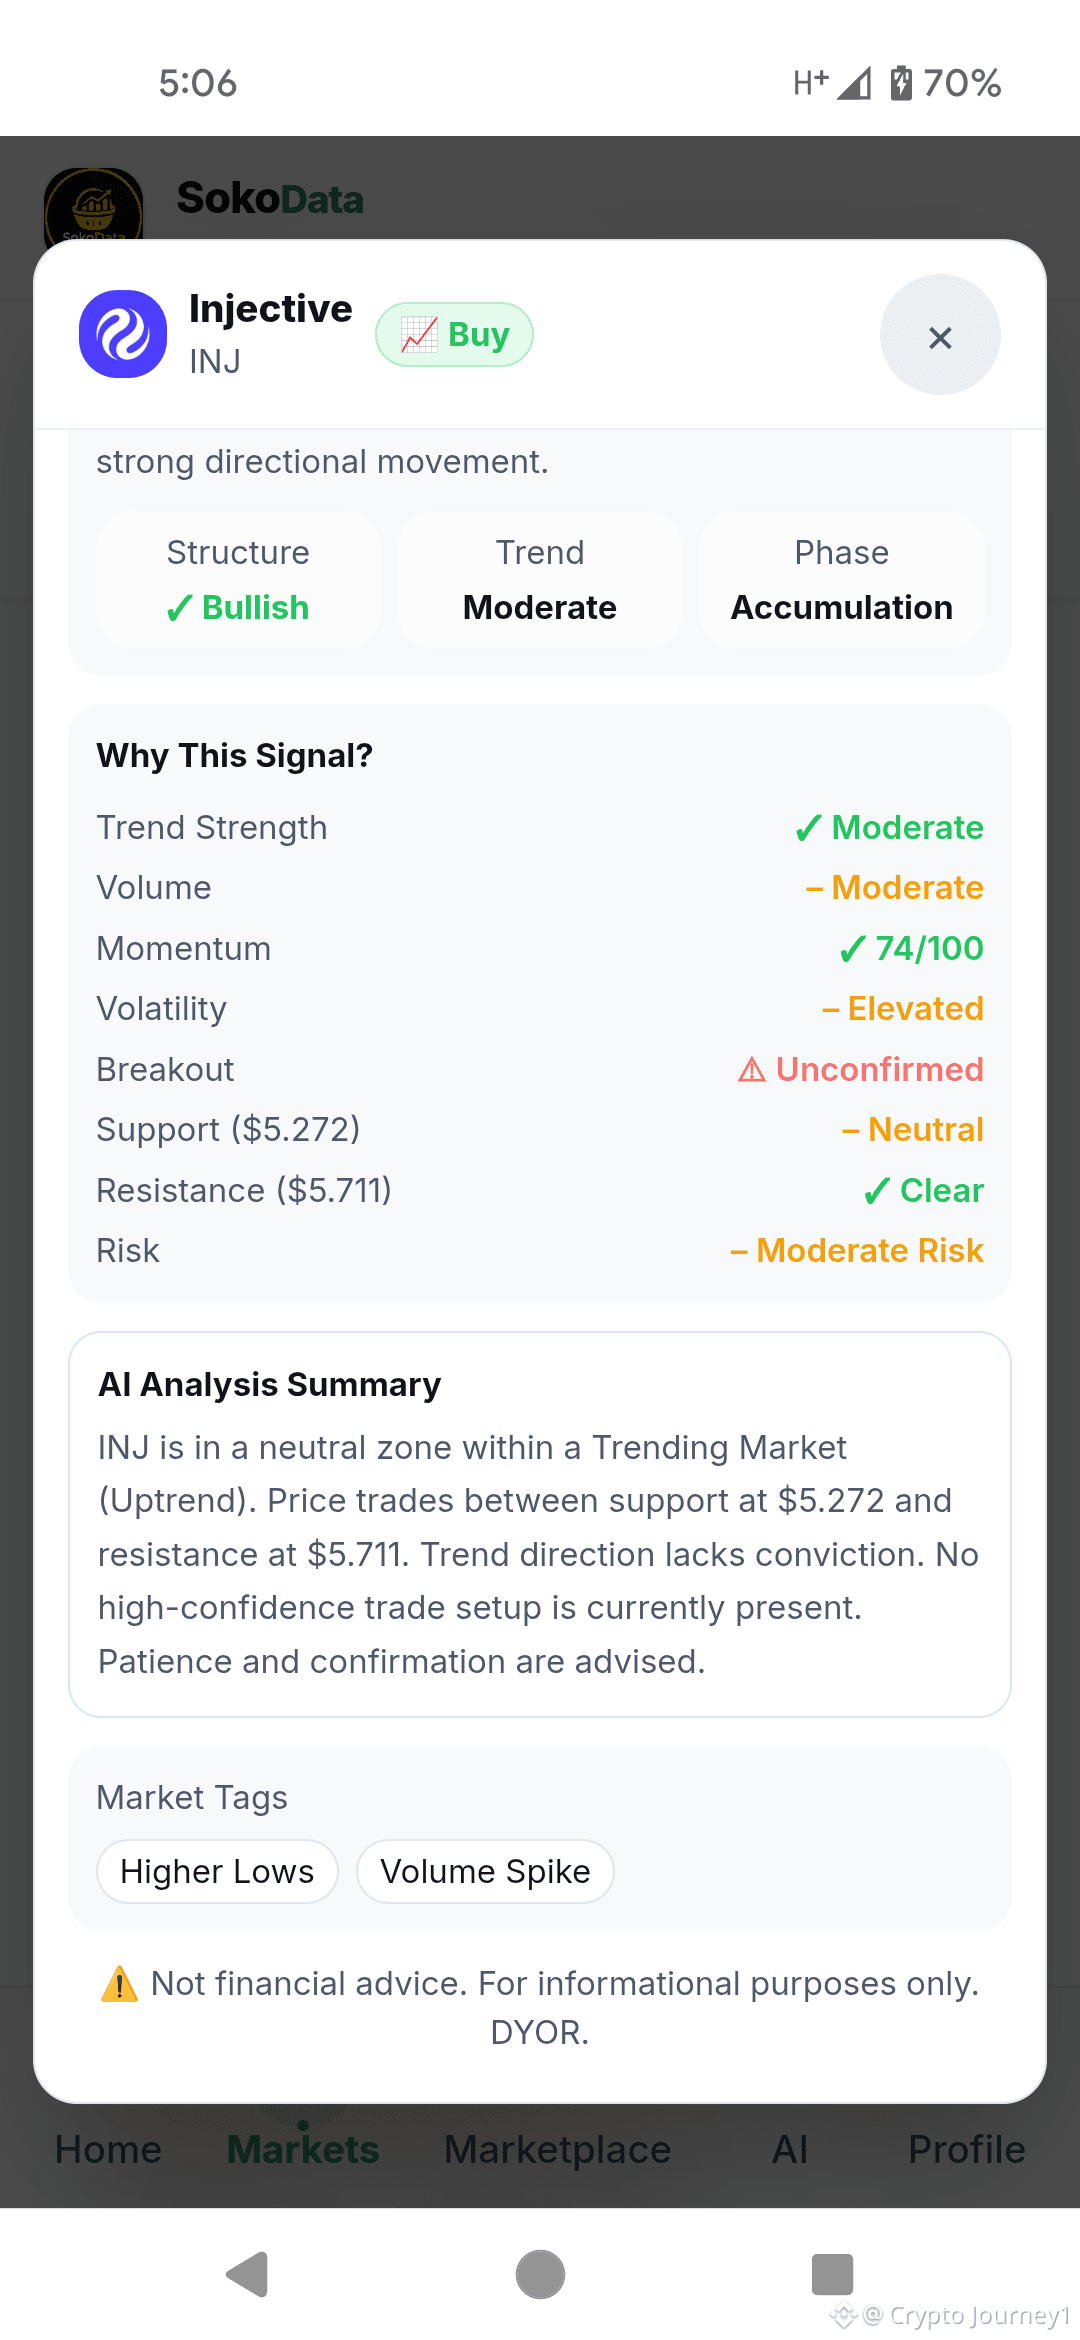
Task: Tap the Phase Accumulation card
Action: tap(842, 580)
